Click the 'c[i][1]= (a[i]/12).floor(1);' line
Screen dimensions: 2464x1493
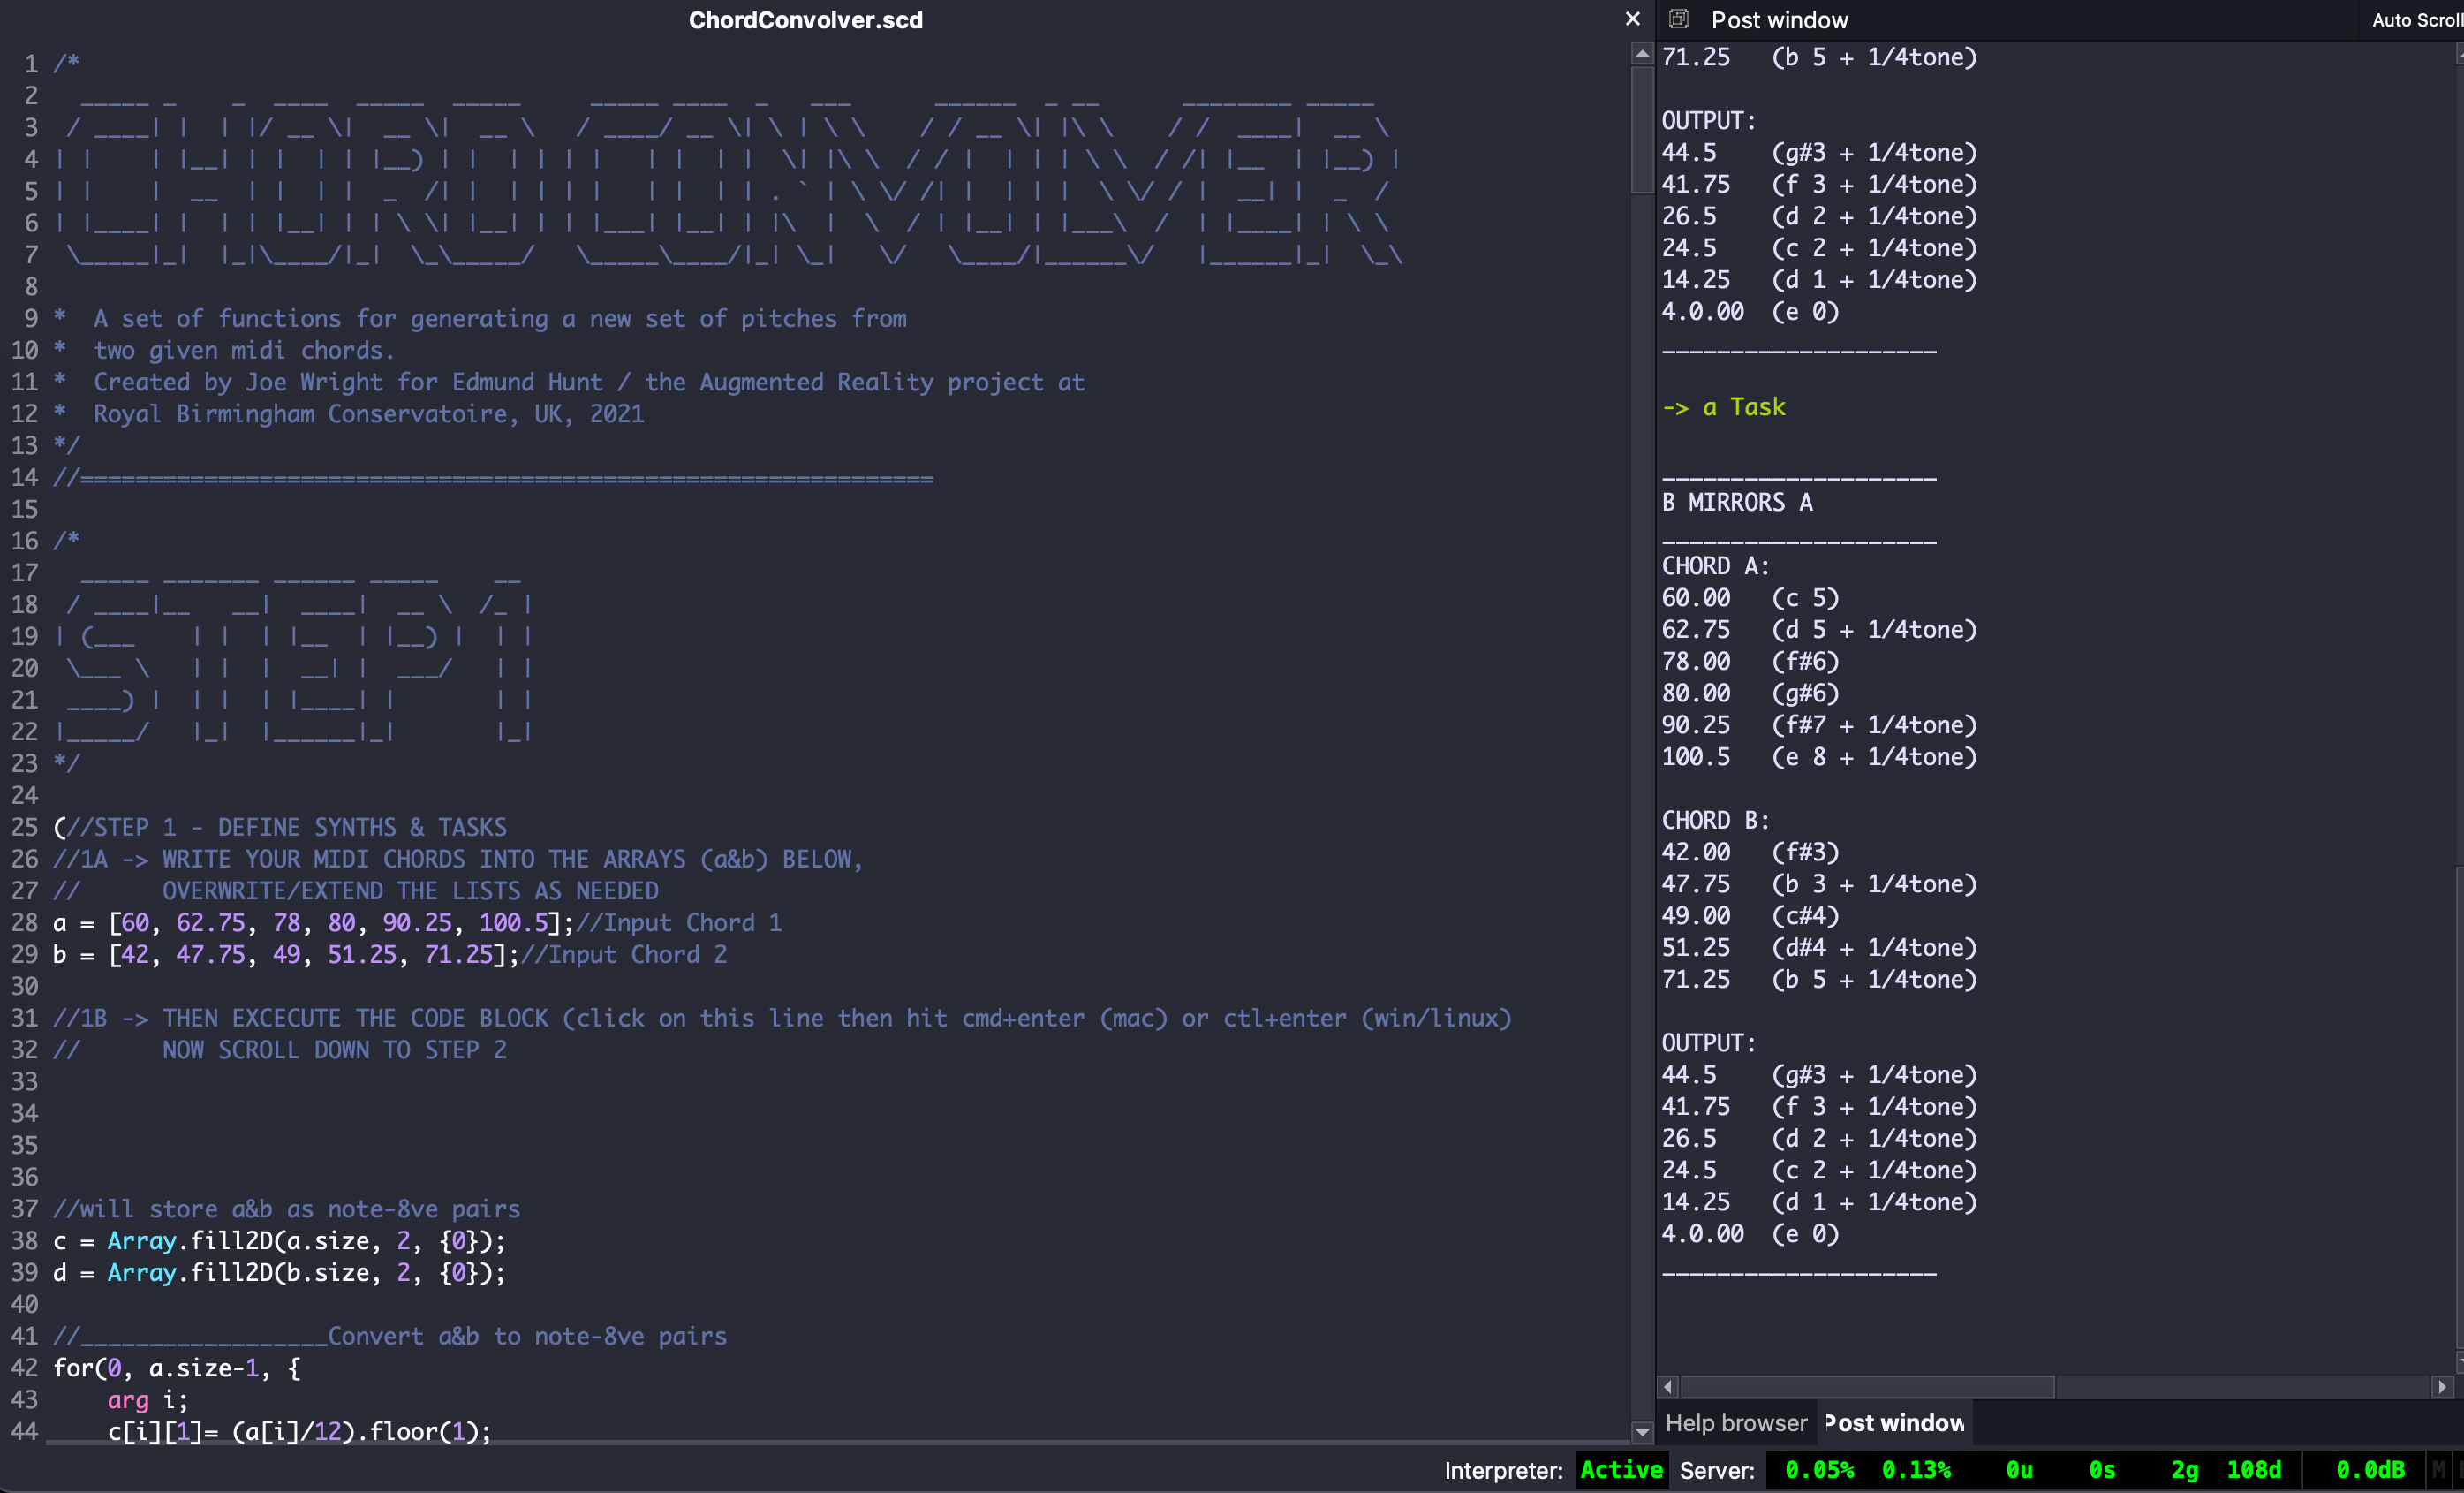pyautogui.click(x=299, y=1431)
